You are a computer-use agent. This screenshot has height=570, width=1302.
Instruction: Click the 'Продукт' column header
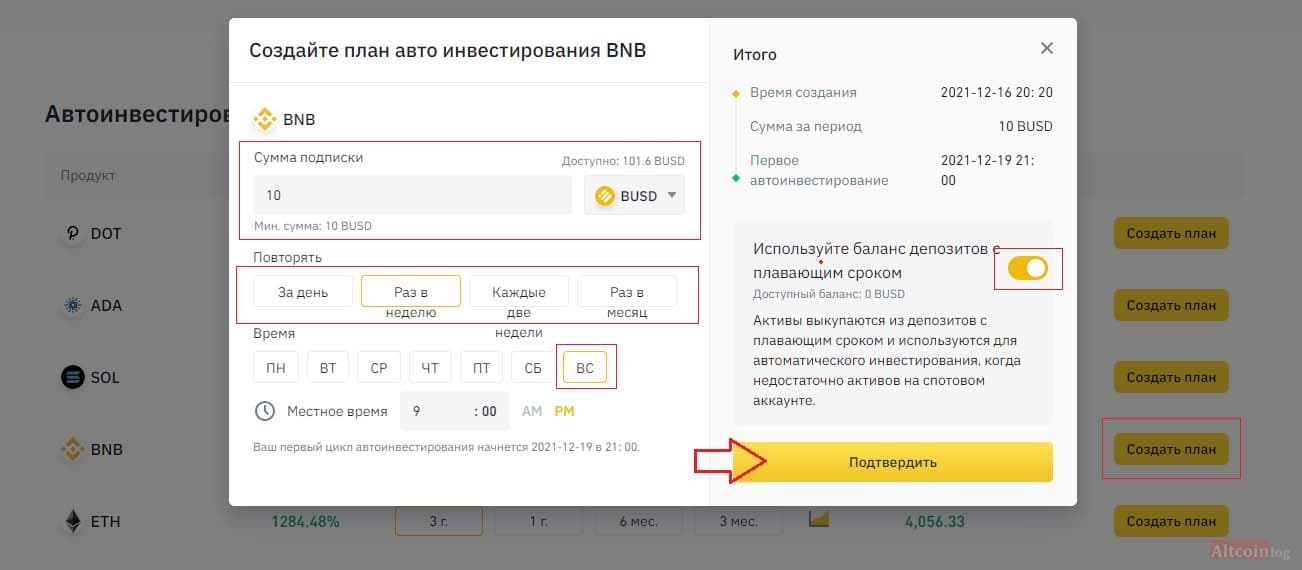88,175
